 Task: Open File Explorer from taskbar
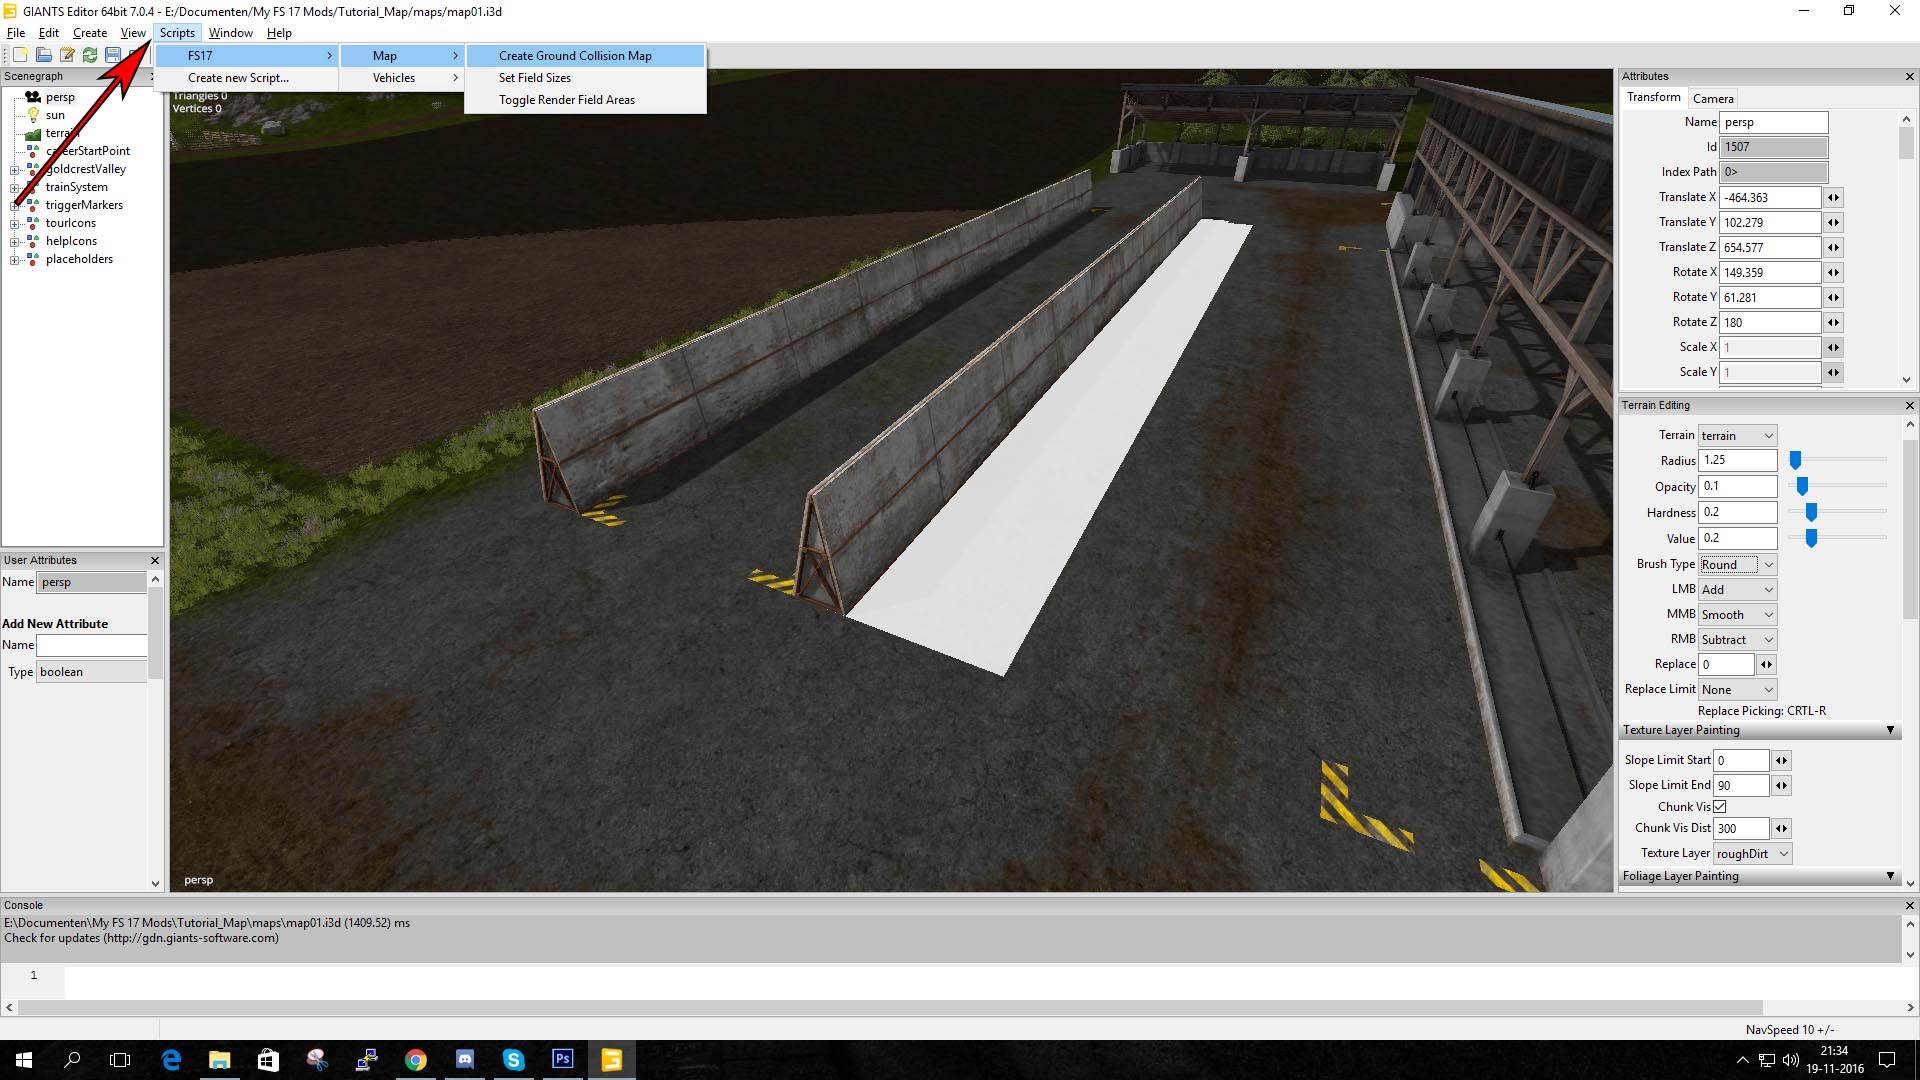[220, 1060]
